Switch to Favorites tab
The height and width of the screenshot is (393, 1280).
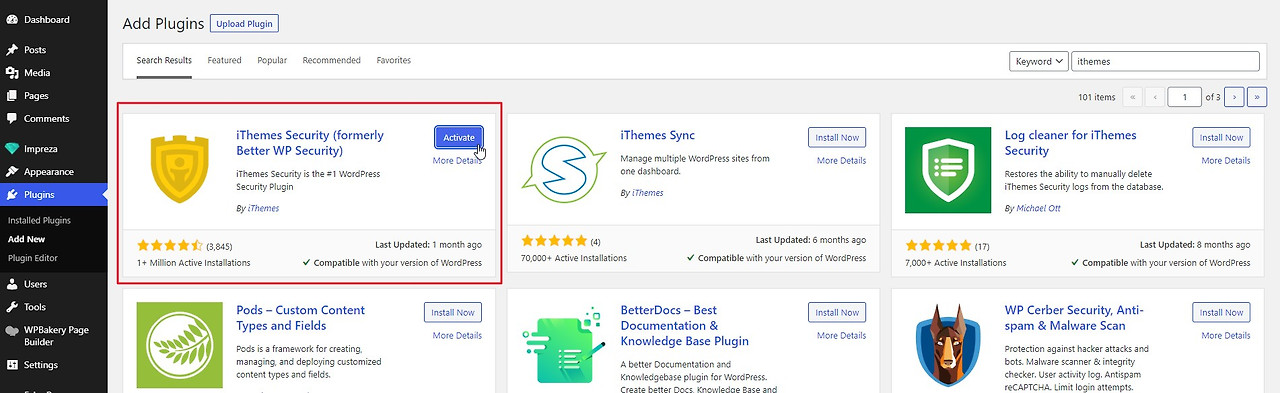tap(394, 60)
